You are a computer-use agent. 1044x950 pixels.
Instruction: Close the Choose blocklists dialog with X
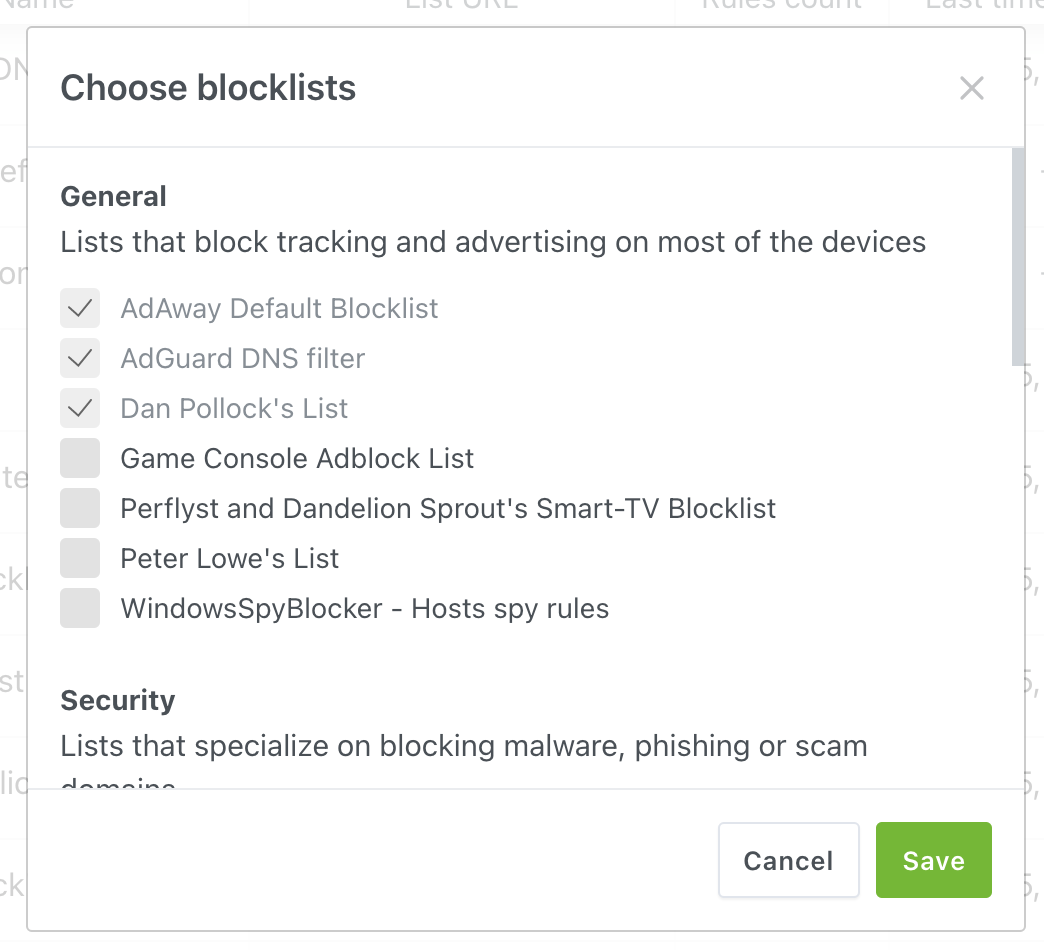point(972,88)
